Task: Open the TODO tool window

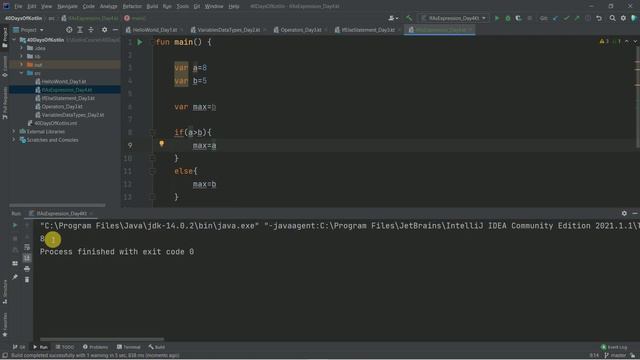Action: [65, 347]
